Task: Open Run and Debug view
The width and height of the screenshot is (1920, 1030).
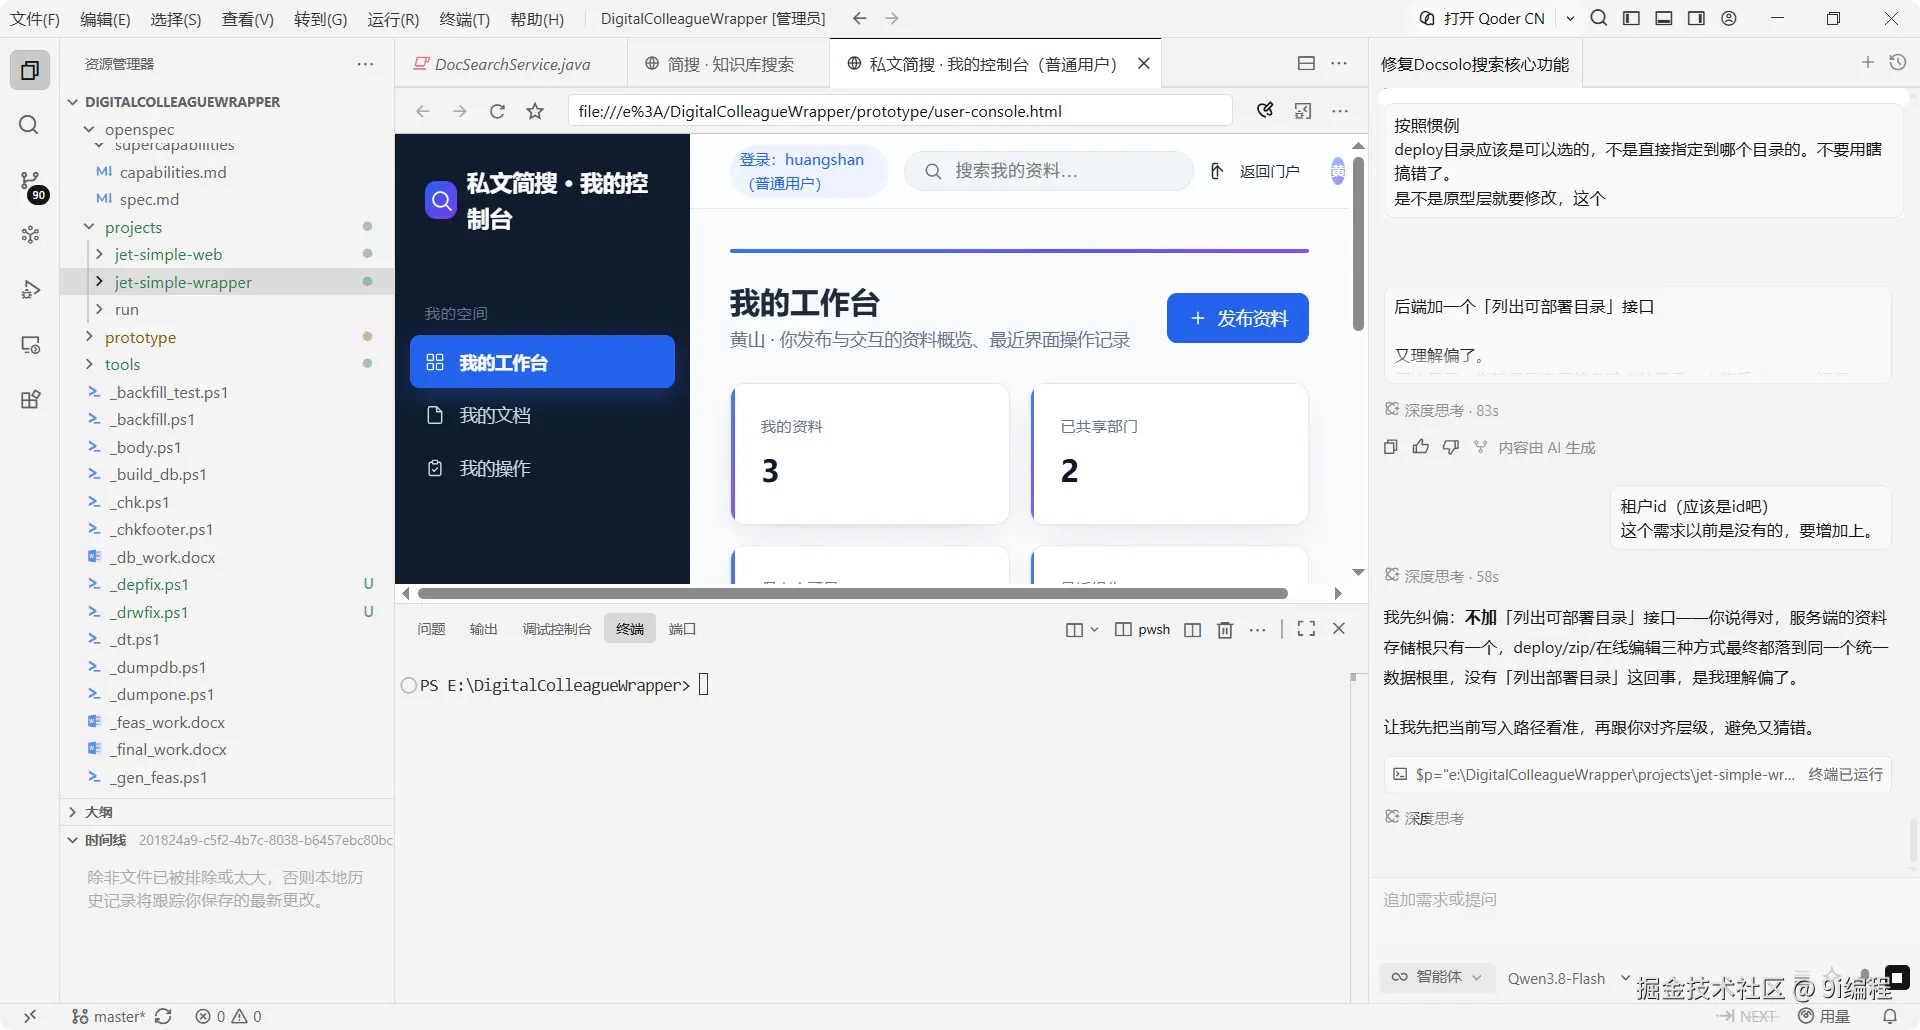Action: point(30,290)
